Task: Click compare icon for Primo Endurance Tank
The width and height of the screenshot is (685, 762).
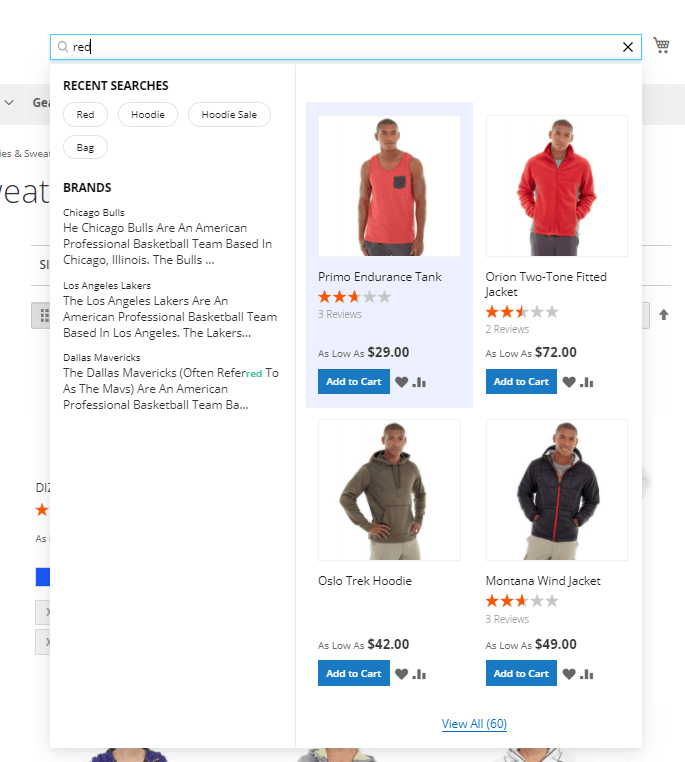Action: (419, 382)
